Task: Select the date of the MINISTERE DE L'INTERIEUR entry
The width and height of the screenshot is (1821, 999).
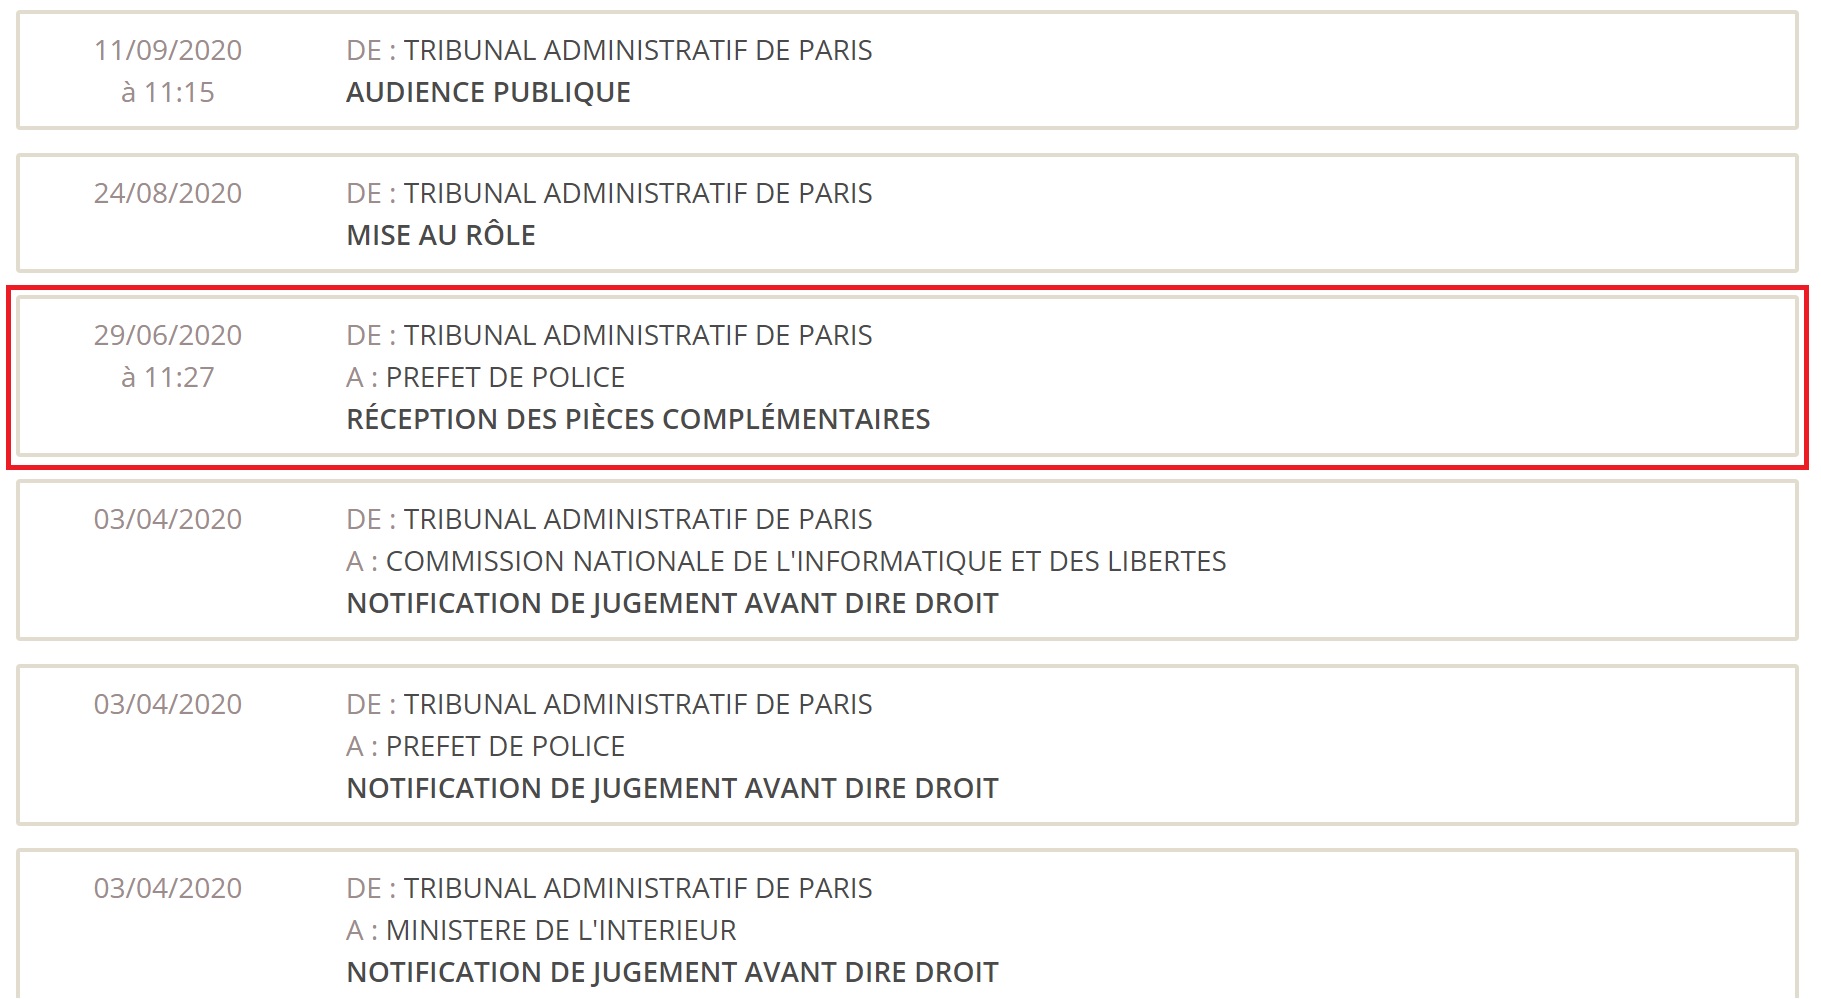Action: [x=168, y=888]
